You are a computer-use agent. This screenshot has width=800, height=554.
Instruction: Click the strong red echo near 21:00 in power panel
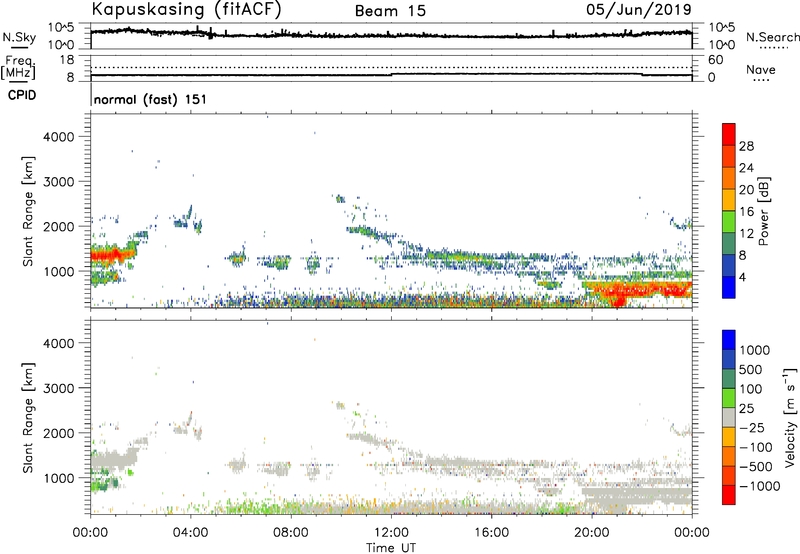pos(618,295)
